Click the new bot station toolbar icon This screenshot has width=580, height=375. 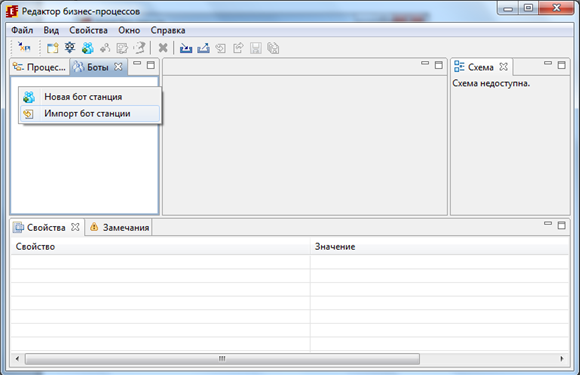pyautogui.click(x=88, y=48)
